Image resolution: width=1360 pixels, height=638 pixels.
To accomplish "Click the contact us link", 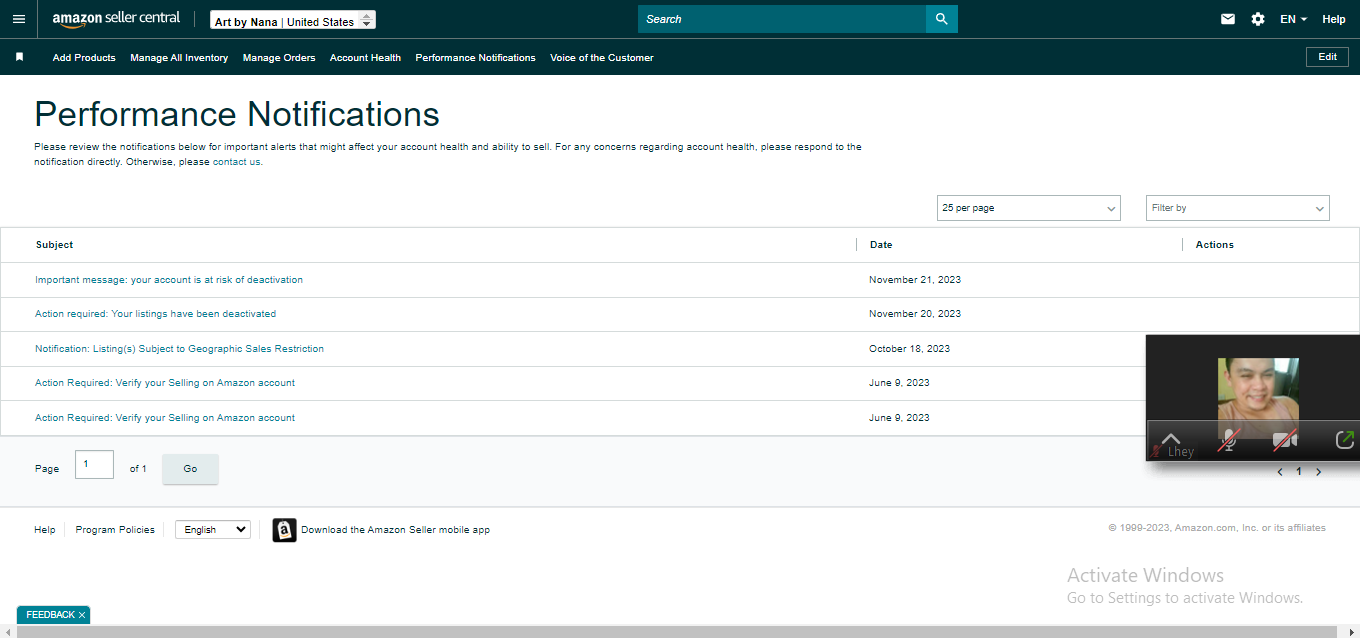I will pos(236,162).
